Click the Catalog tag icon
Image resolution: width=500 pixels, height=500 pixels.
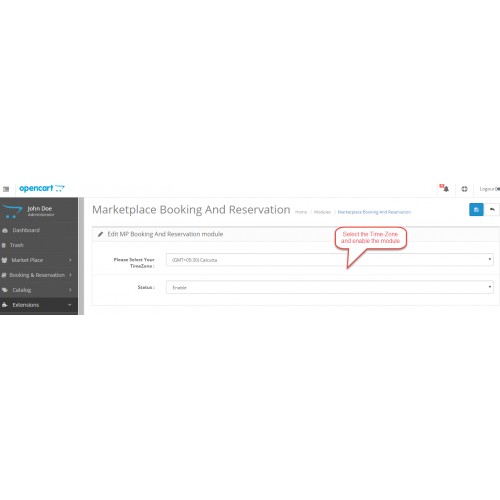5,290
